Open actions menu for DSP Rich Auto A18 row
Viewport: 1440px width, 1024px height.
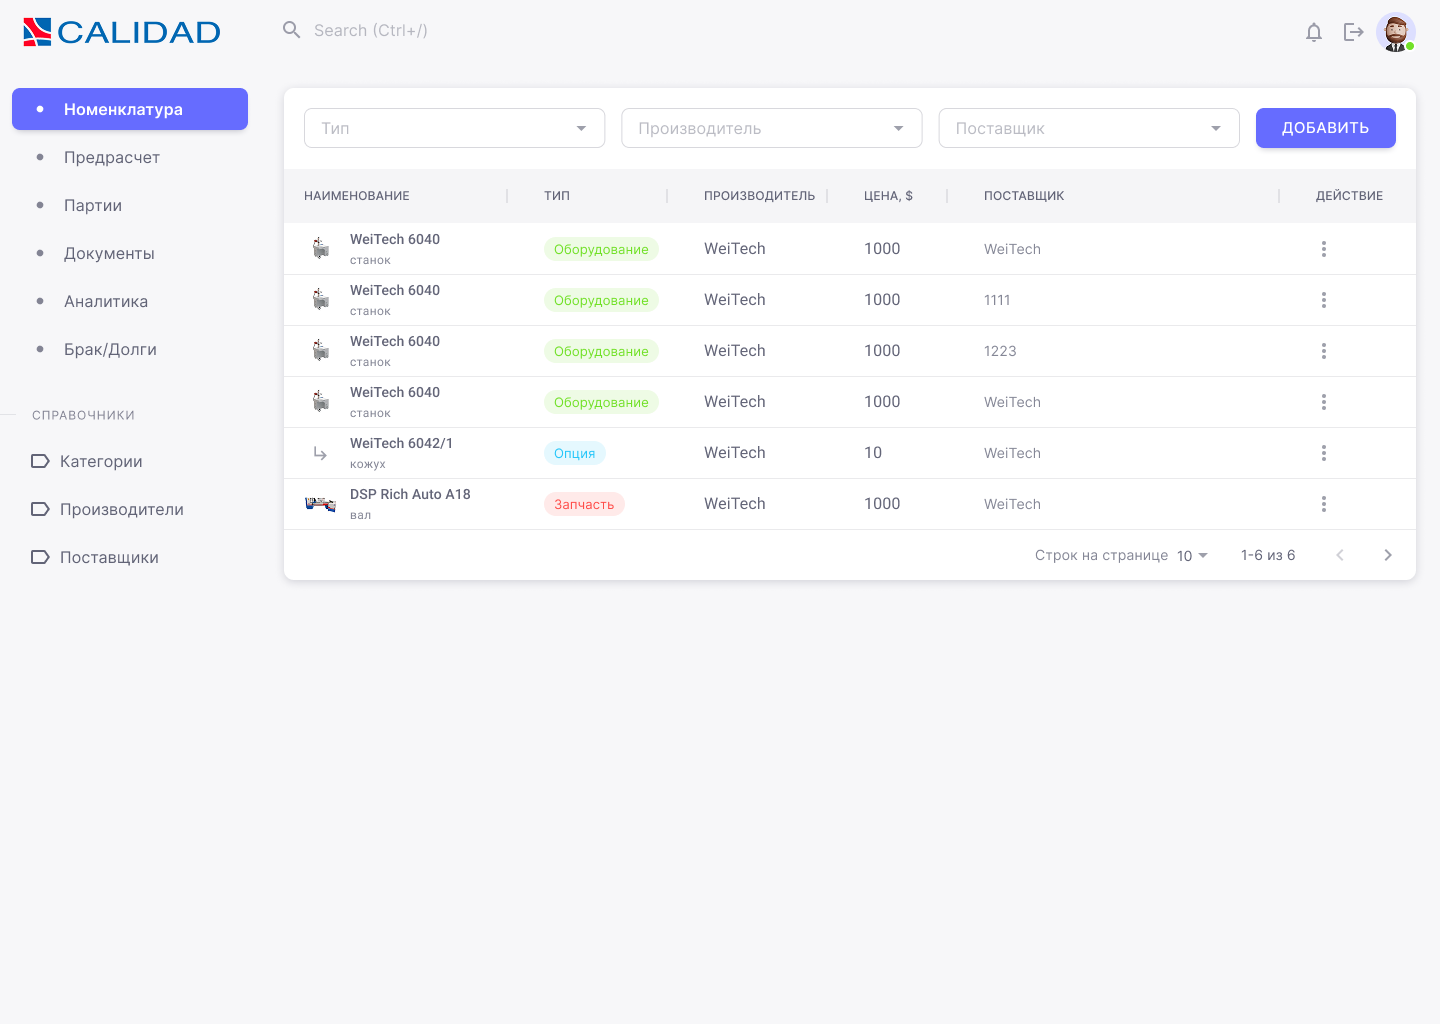[x=1324, y=504]
